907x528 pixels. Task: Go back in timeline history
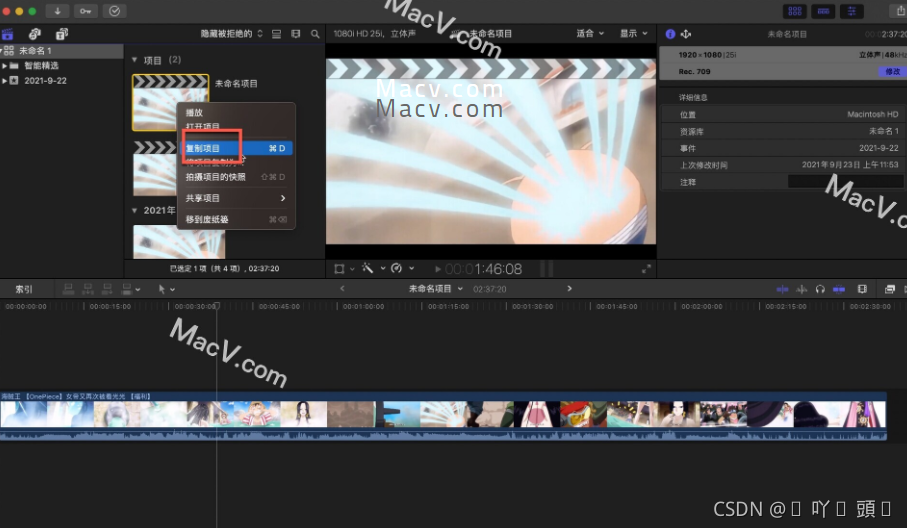pos(342,289)
